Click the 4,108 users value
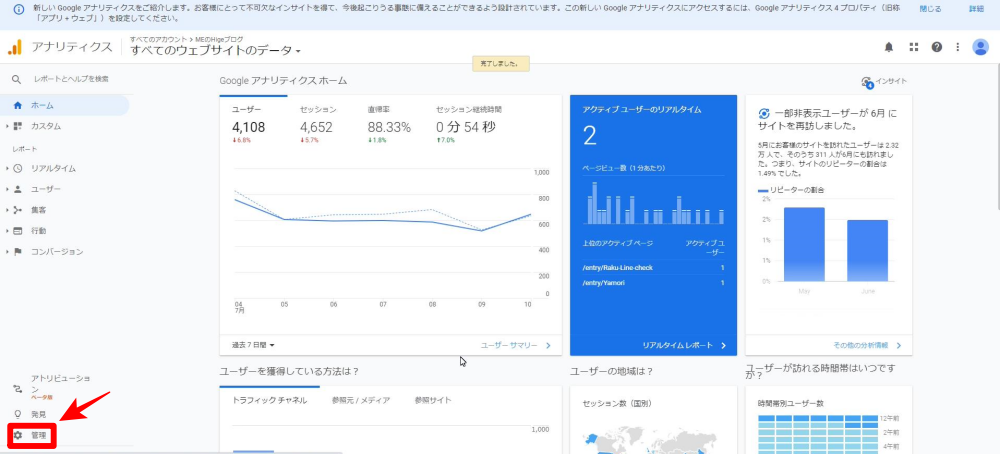 pos(248,128)
